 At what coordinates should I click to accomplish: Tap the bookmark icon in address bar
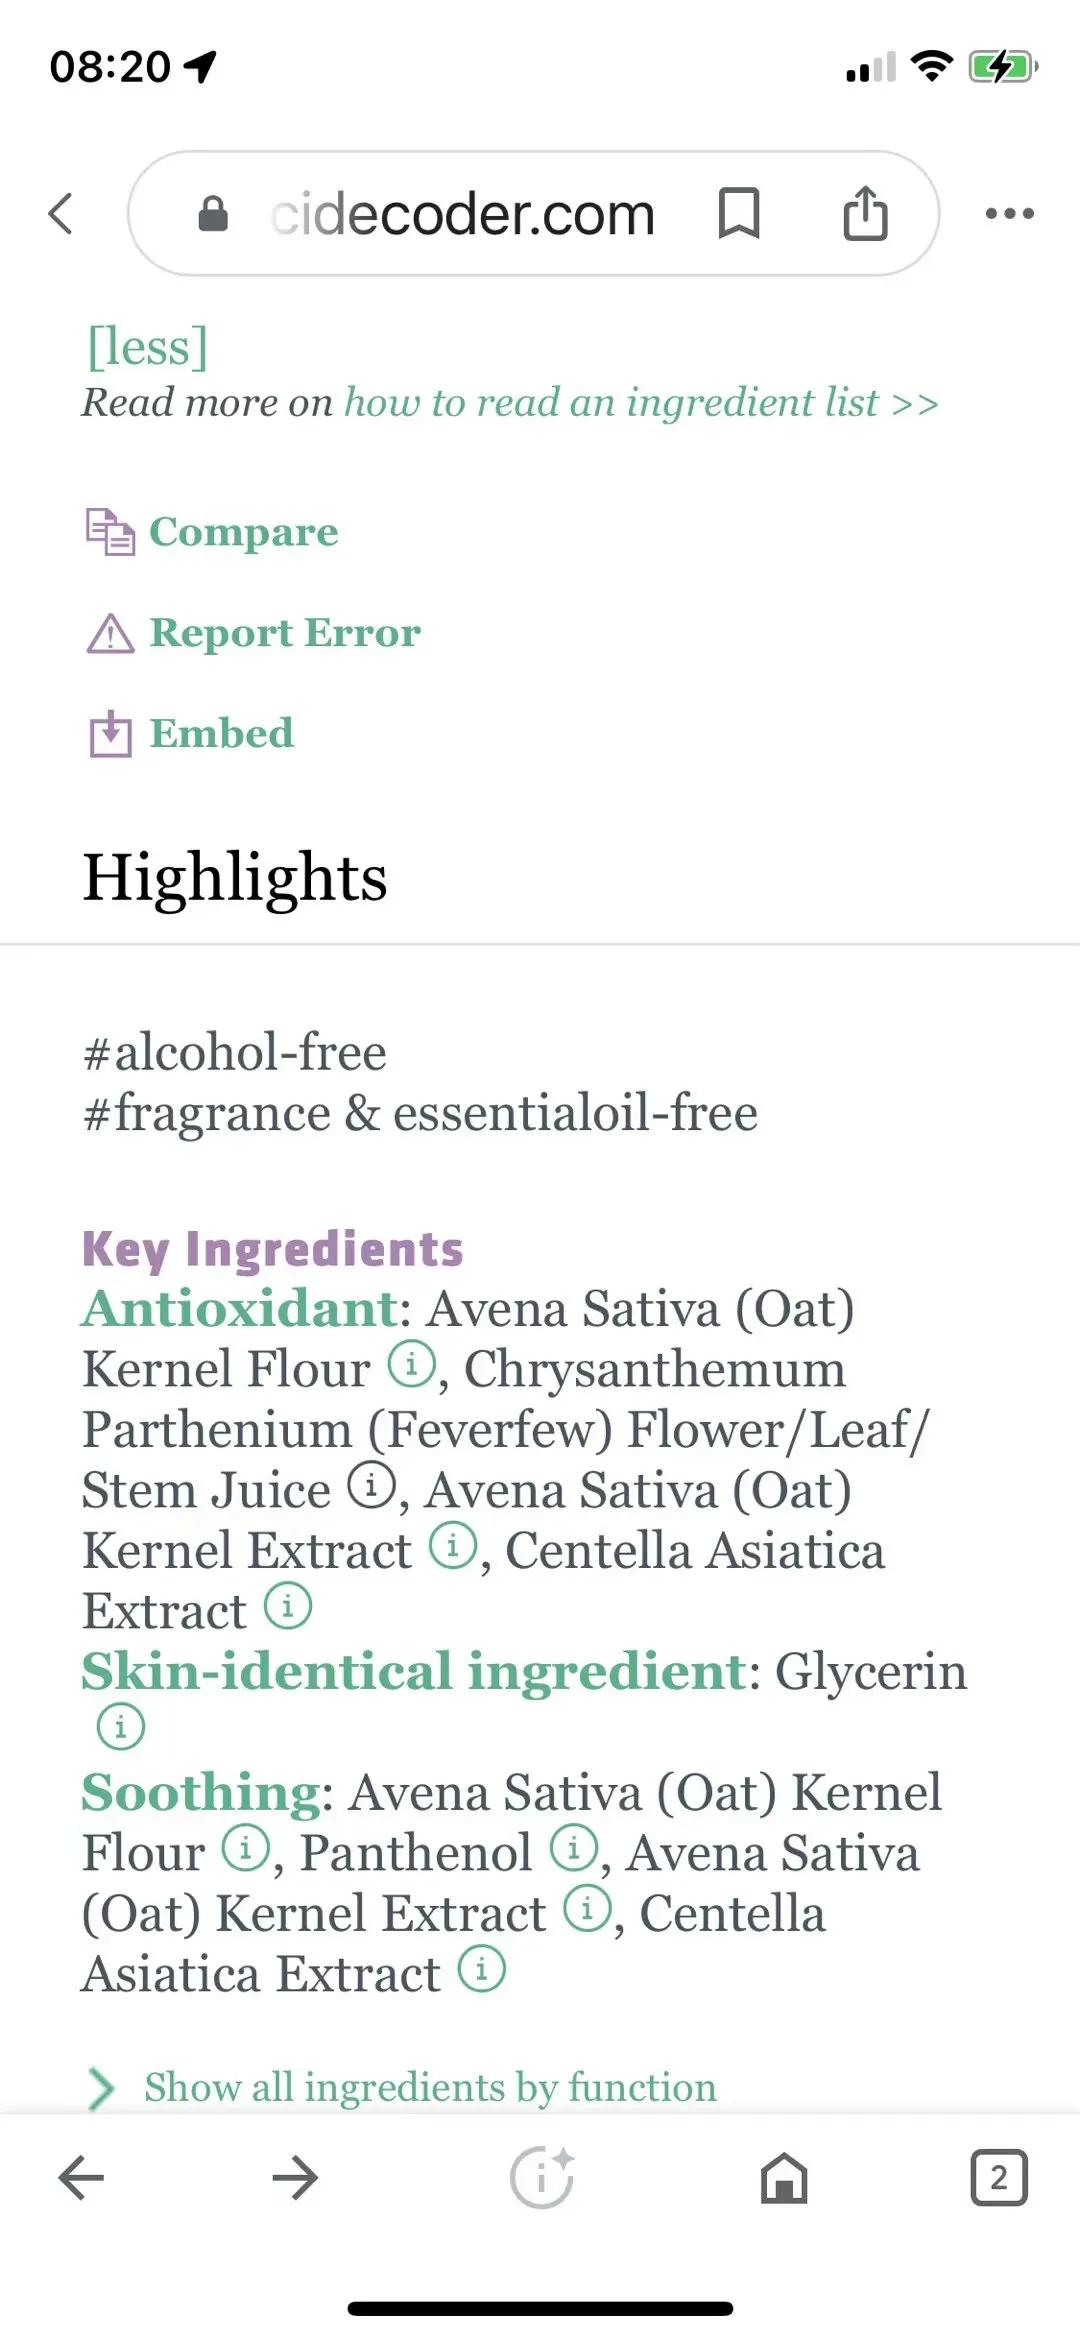(739, 213)
